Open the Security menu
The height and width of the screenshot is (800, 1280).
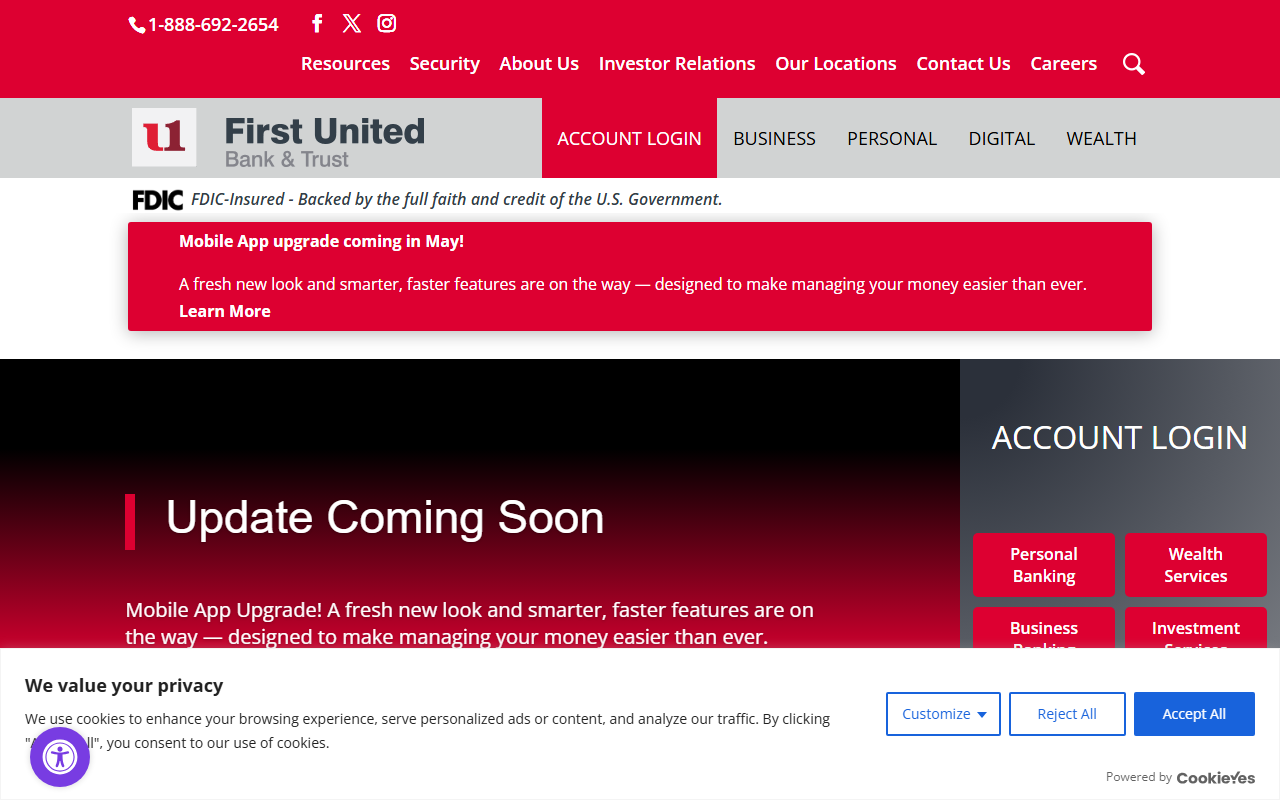click(x=445, y=63)
